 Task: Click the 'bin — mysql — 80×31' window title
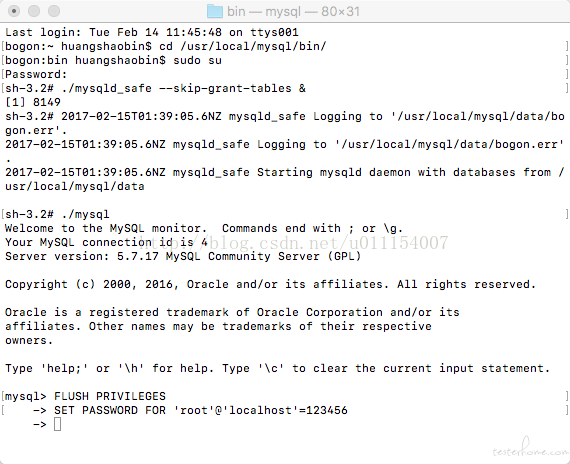point(293,11)
